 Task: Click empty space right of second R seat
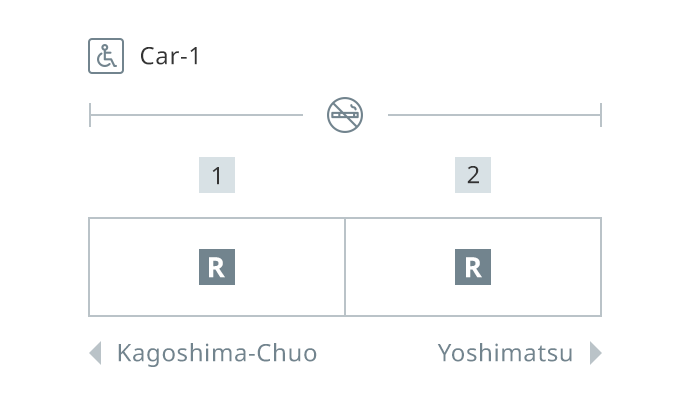tap(546, 267)
